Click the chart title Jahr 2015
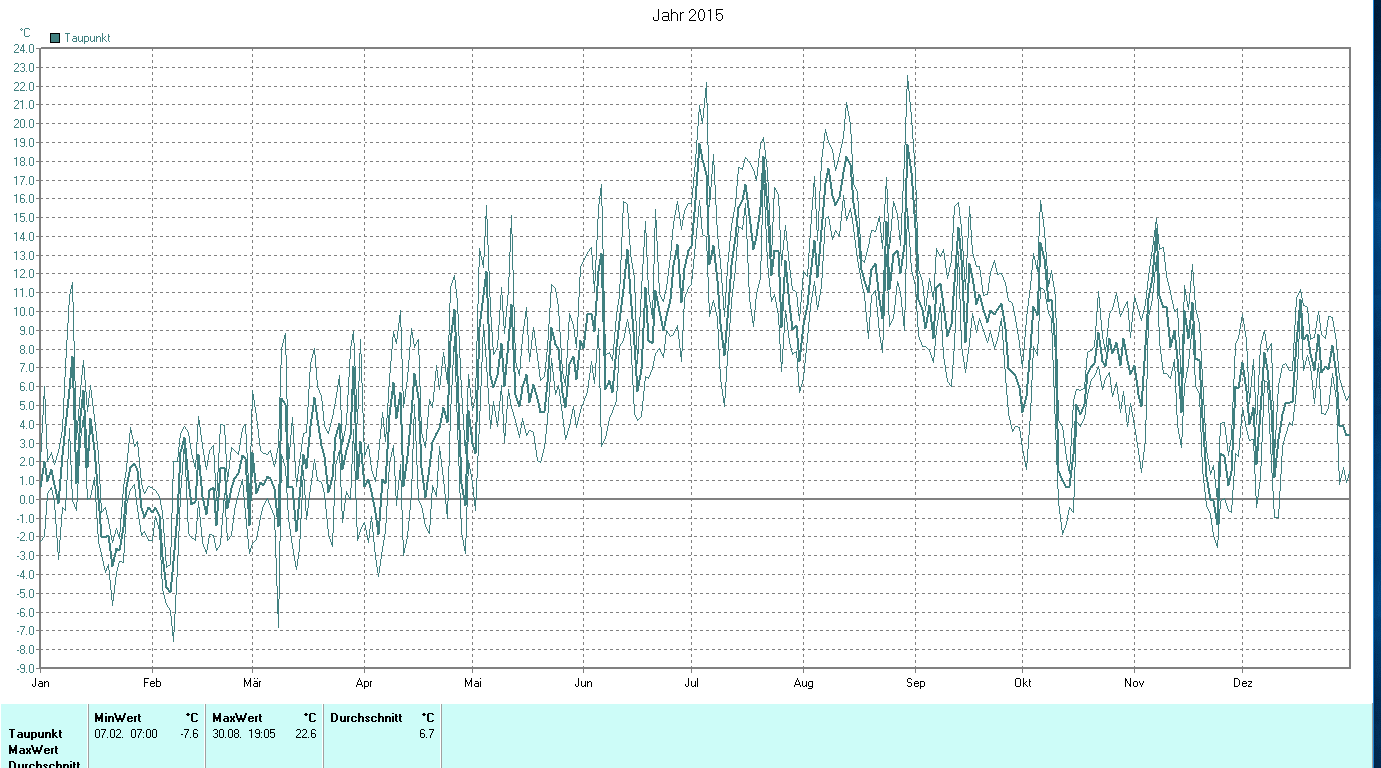 pos(688,15)
